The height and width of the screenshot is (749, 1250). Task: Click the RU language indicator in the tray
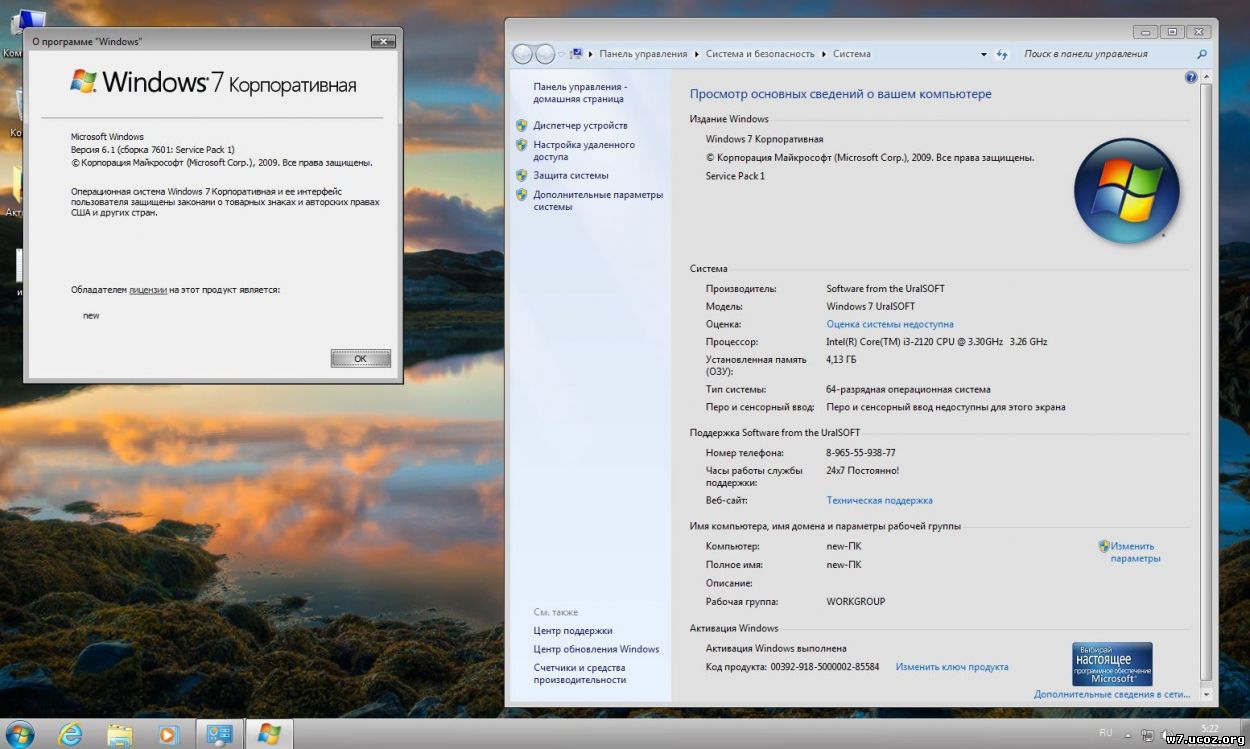[1105, 733]
